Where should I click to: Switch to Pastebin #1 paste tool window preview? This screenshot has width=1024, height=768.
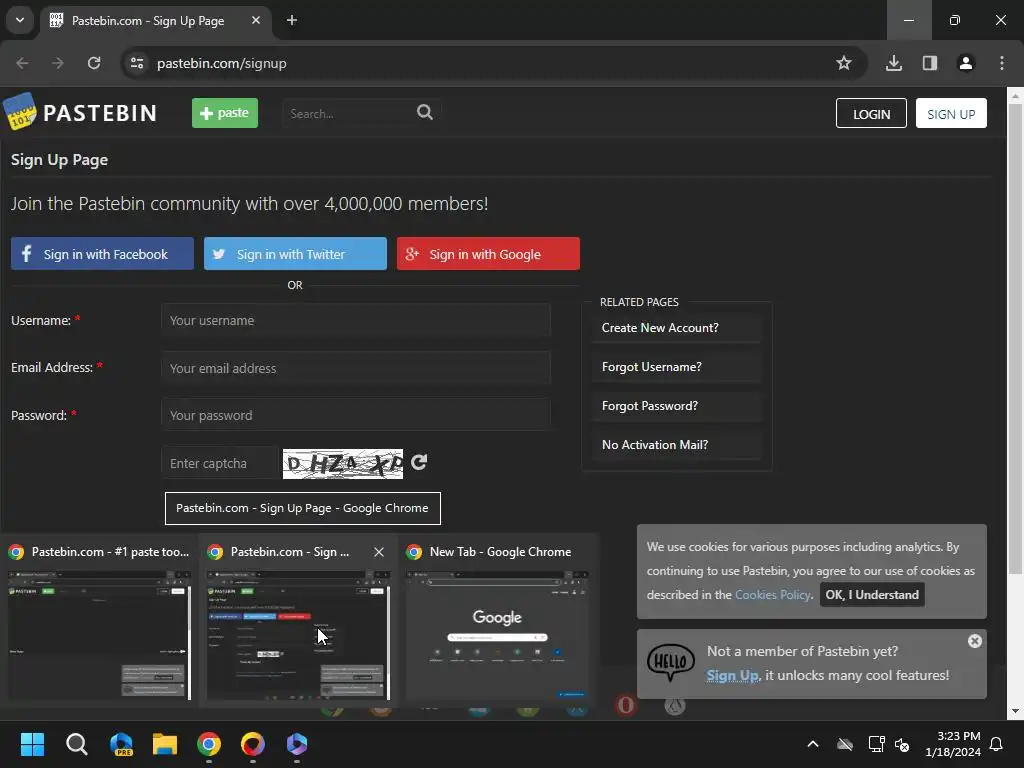coord(99,620)
